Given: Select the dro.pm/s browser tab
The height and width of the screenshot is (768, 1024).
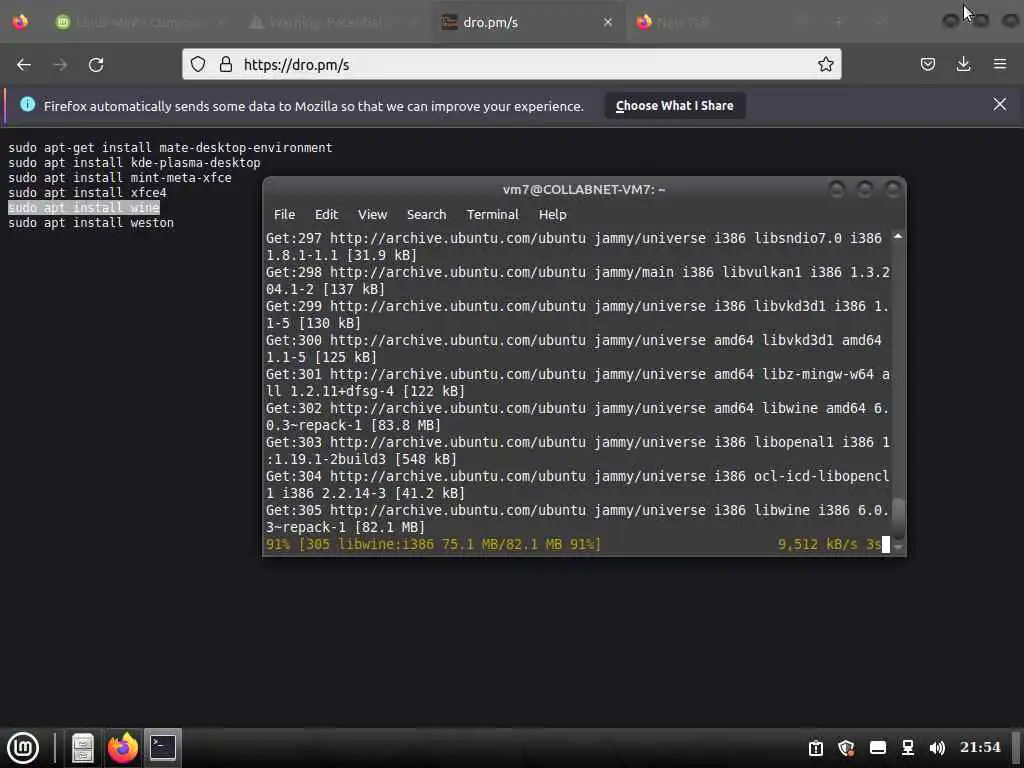Looking at the screenshot, I should point(528,22).
